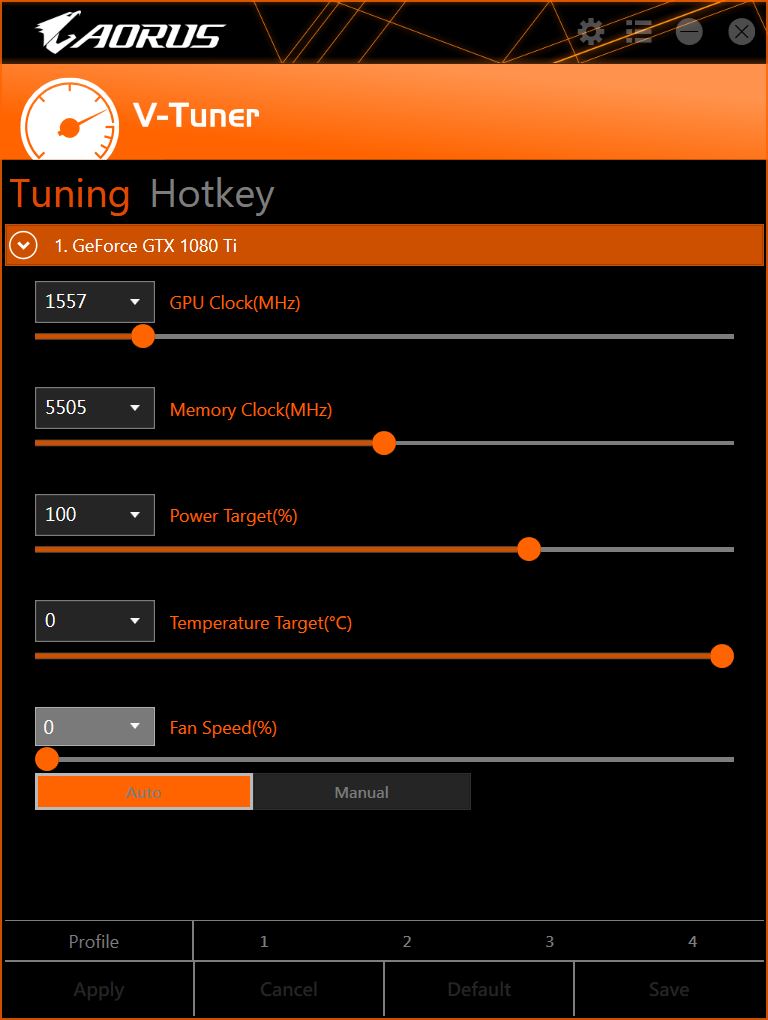
Task: Click the Temperature Target(°C) label
Action: (x=261, y=623)
